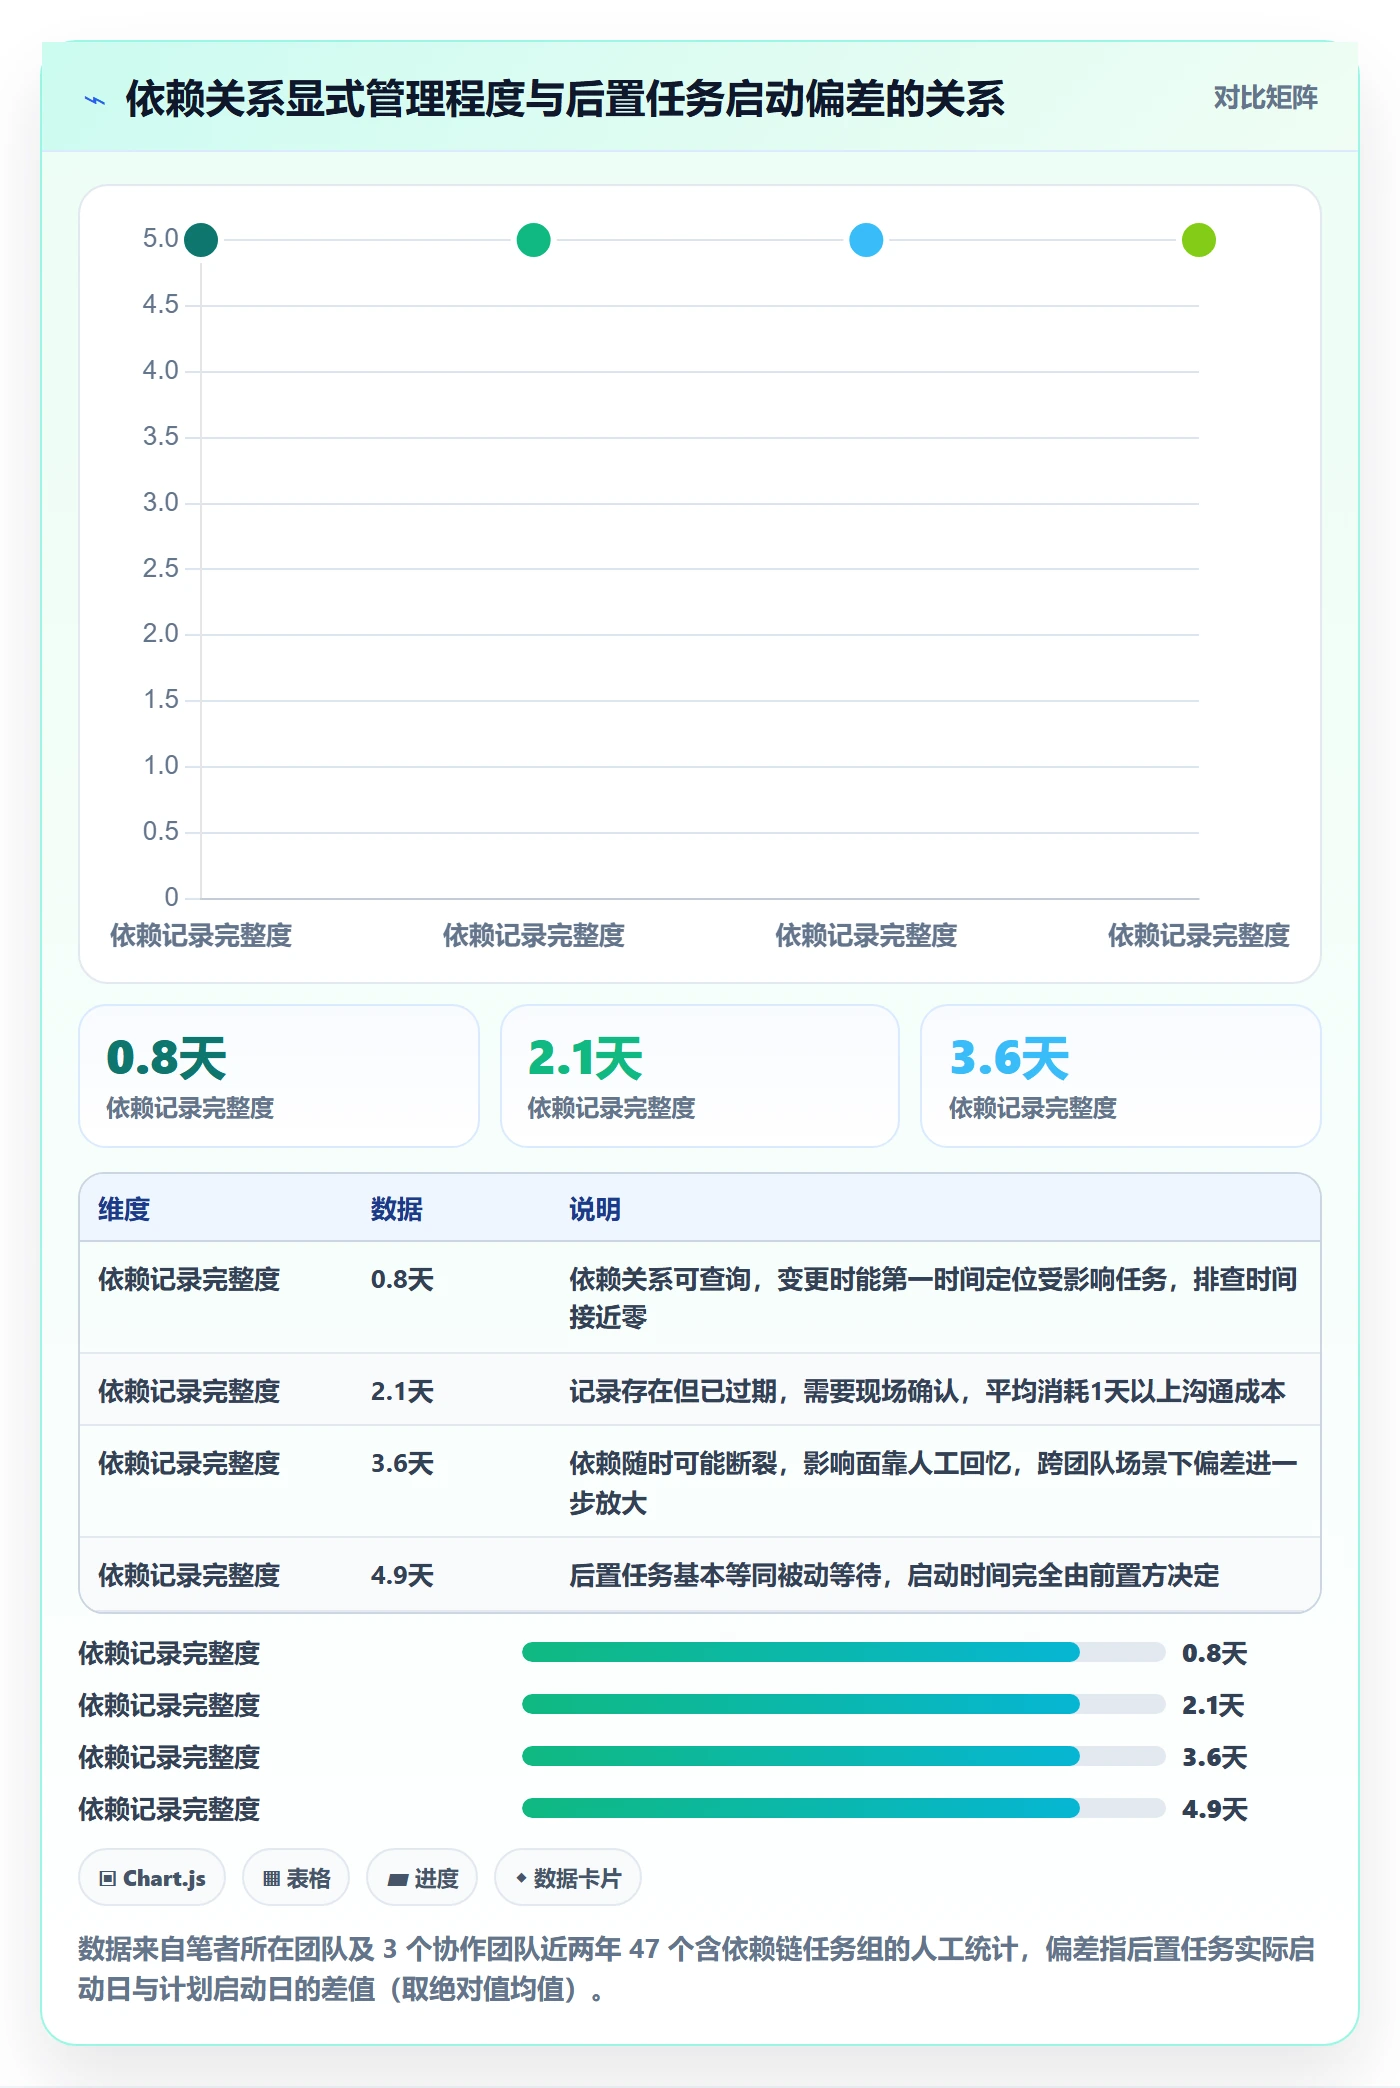Viewport: 1400px width, 2088px height.
Task: Click the 数据卡片 tag chip
Action: click(568, 1878)
